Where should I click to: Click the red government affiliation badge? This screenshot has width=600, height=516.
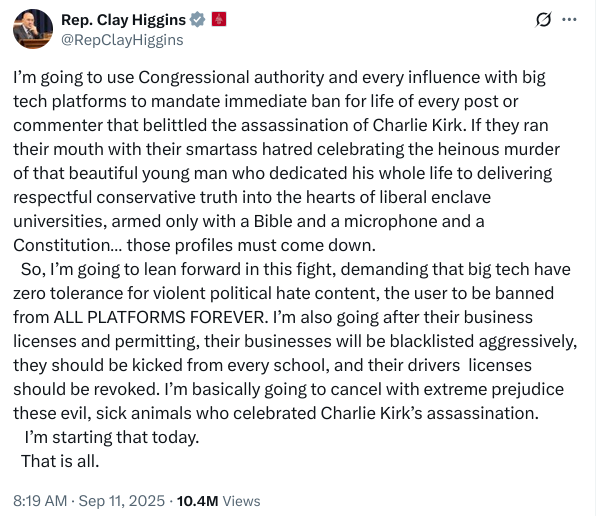(218, 20)
